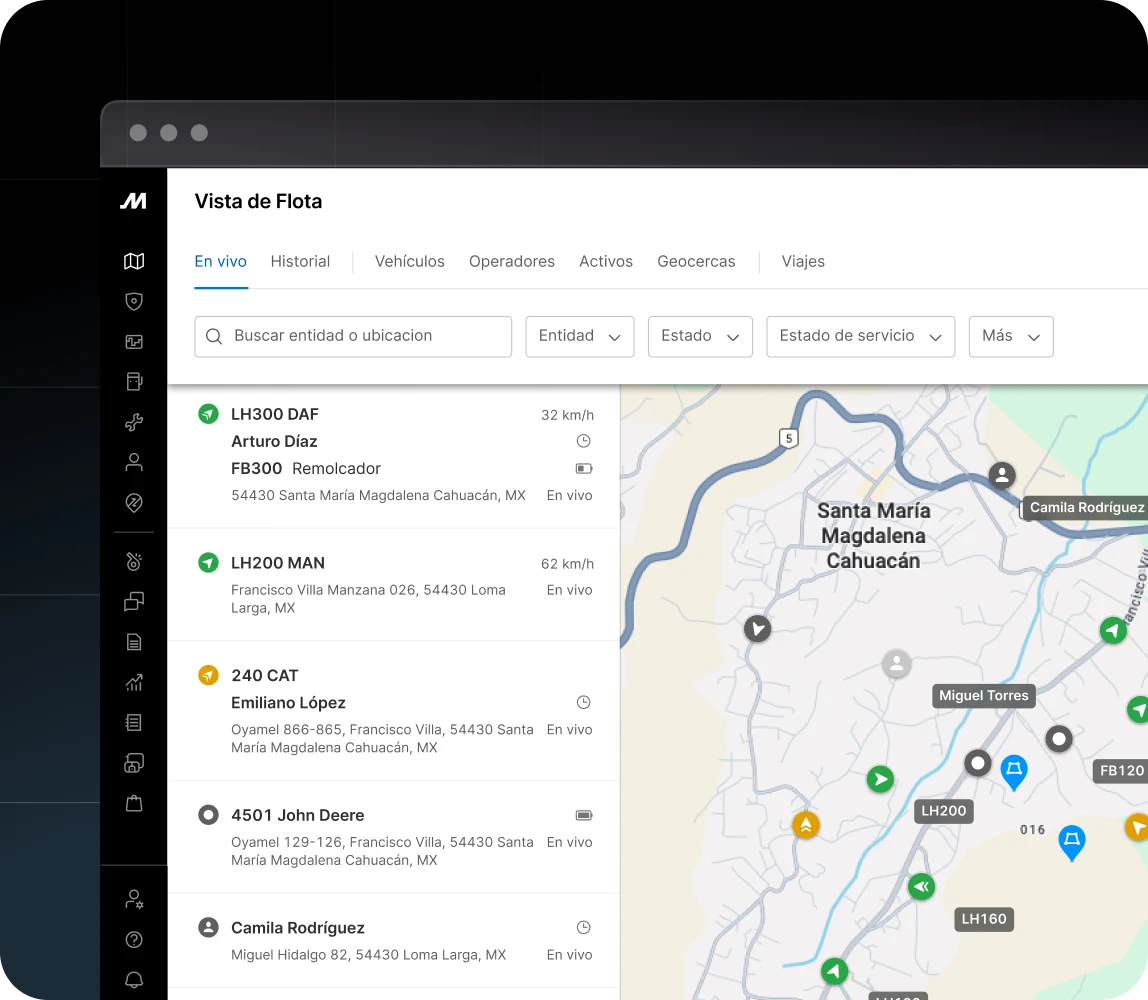Open the Estado de servicio dropdown
The width and height of the screenshot is (1148, 1000).
click(860, 336)
